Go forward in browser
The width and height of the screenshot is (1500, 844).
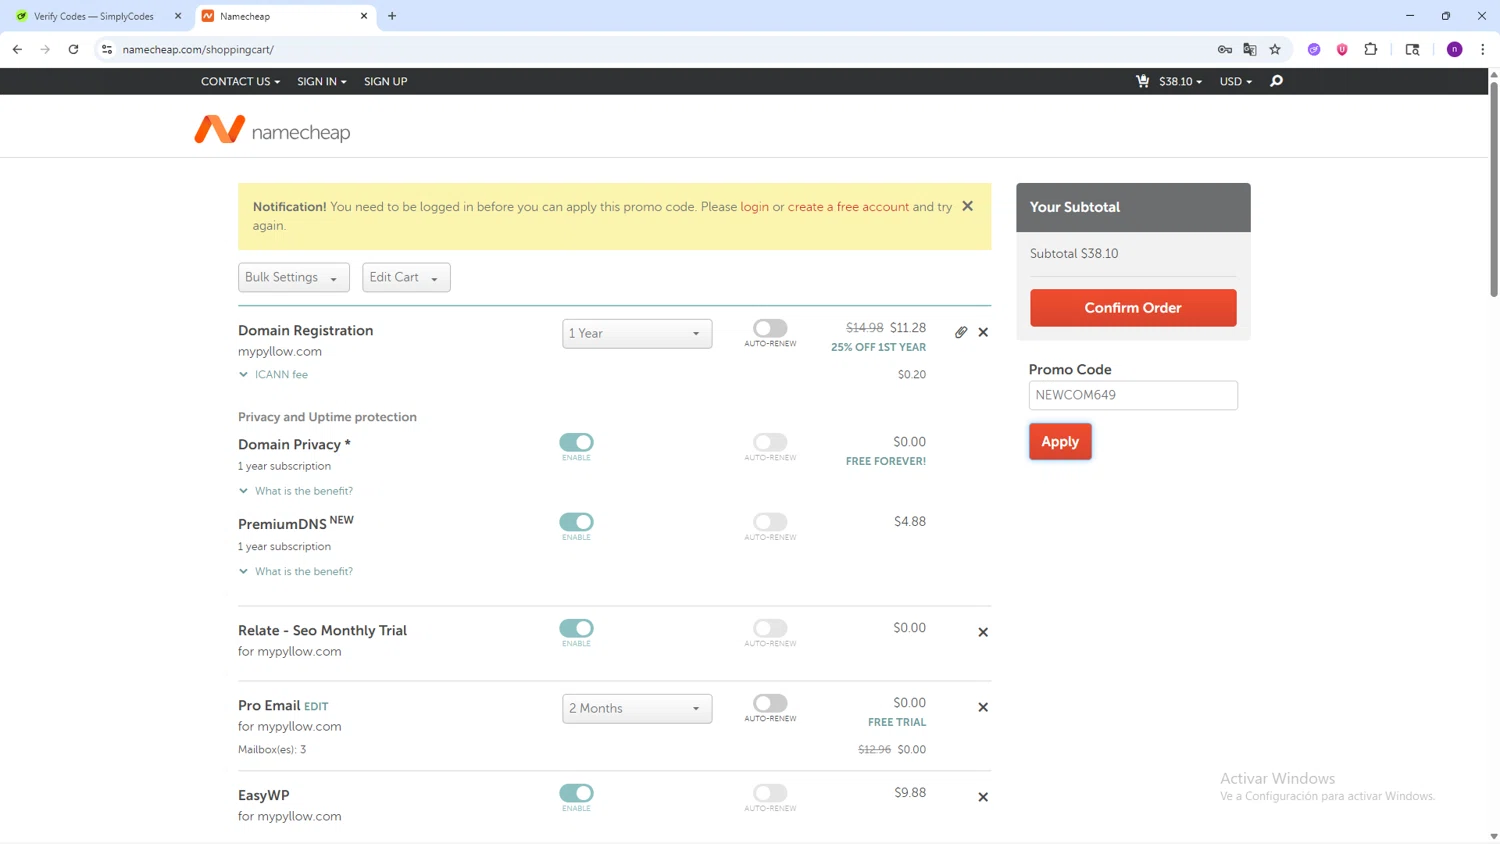click(45, 49)
